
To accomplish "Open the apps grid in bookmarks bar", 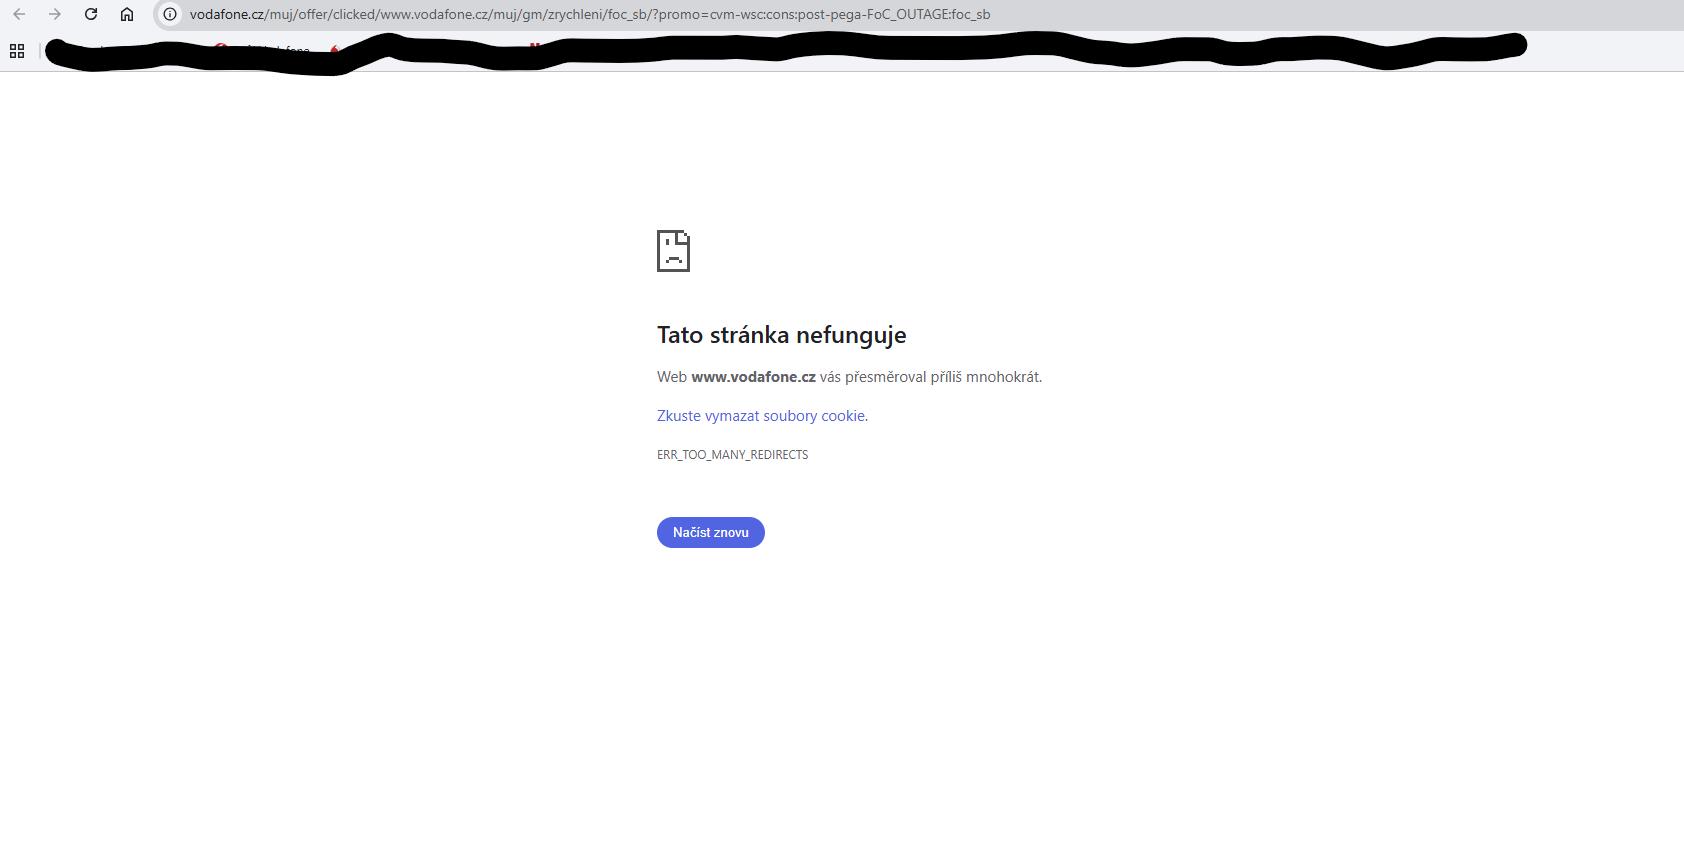I will click(x=17, y=51).
